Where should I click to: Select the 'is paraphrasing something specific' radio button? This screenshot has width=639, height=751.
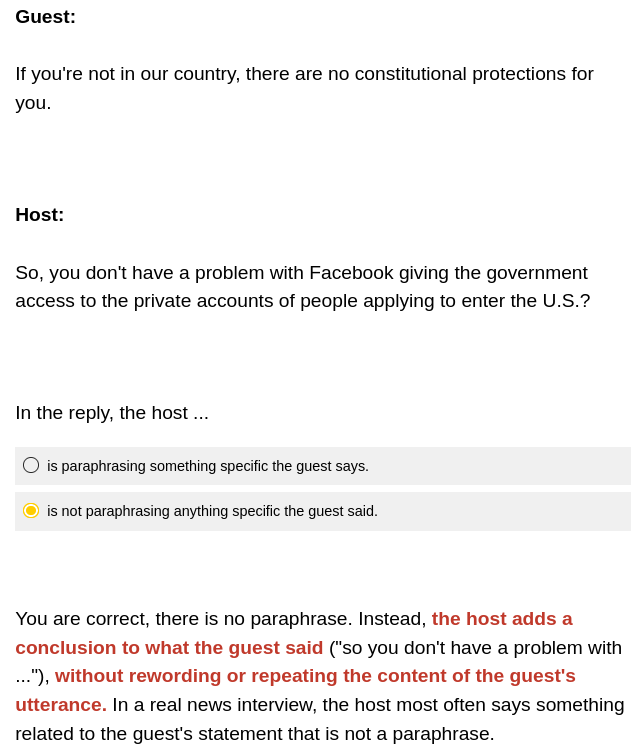31,465
